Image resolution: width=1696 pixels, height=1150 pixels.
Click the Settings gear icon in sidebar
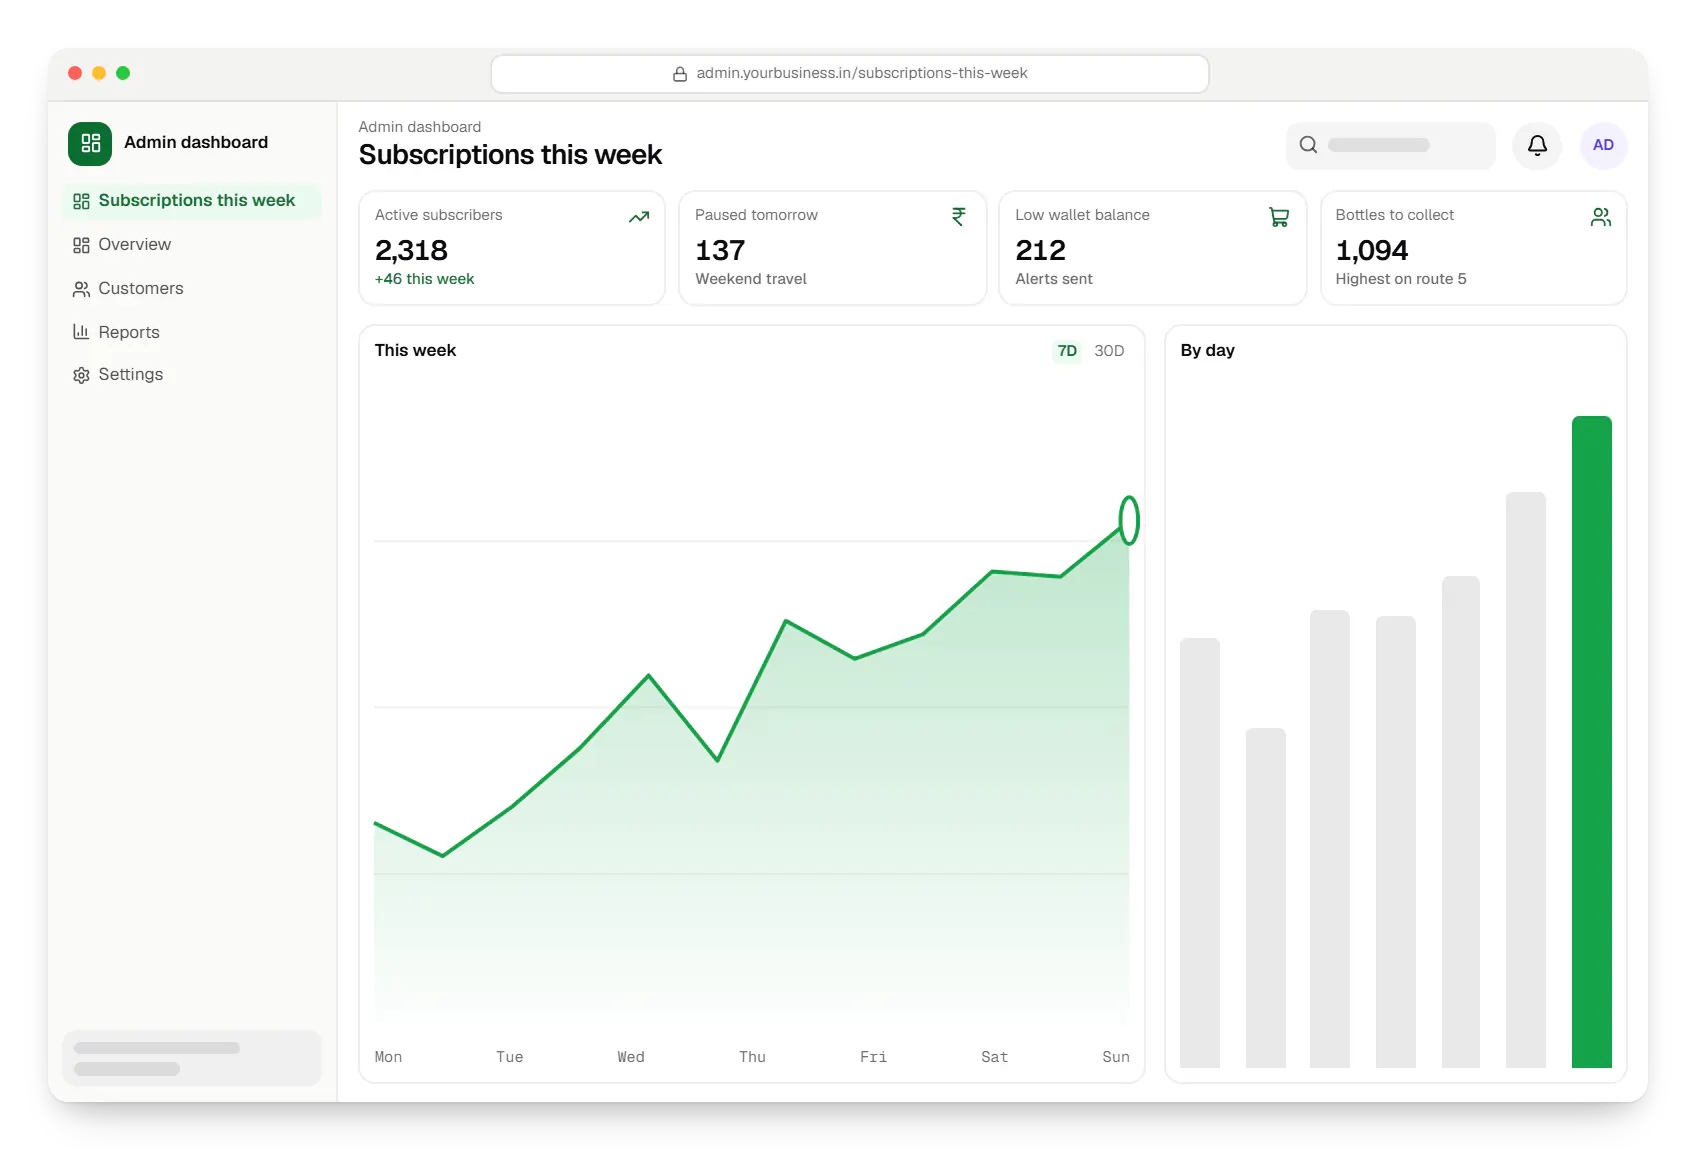coord(81,375)
